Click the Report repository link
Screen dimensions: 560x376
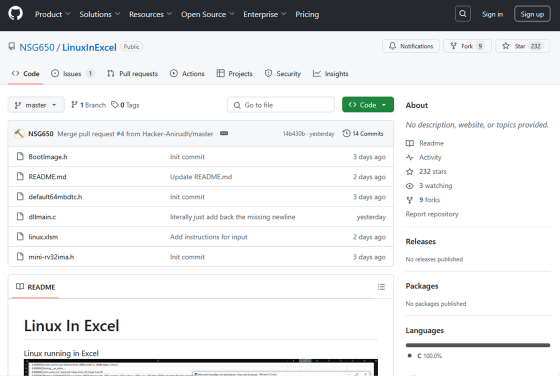(432, 214)
